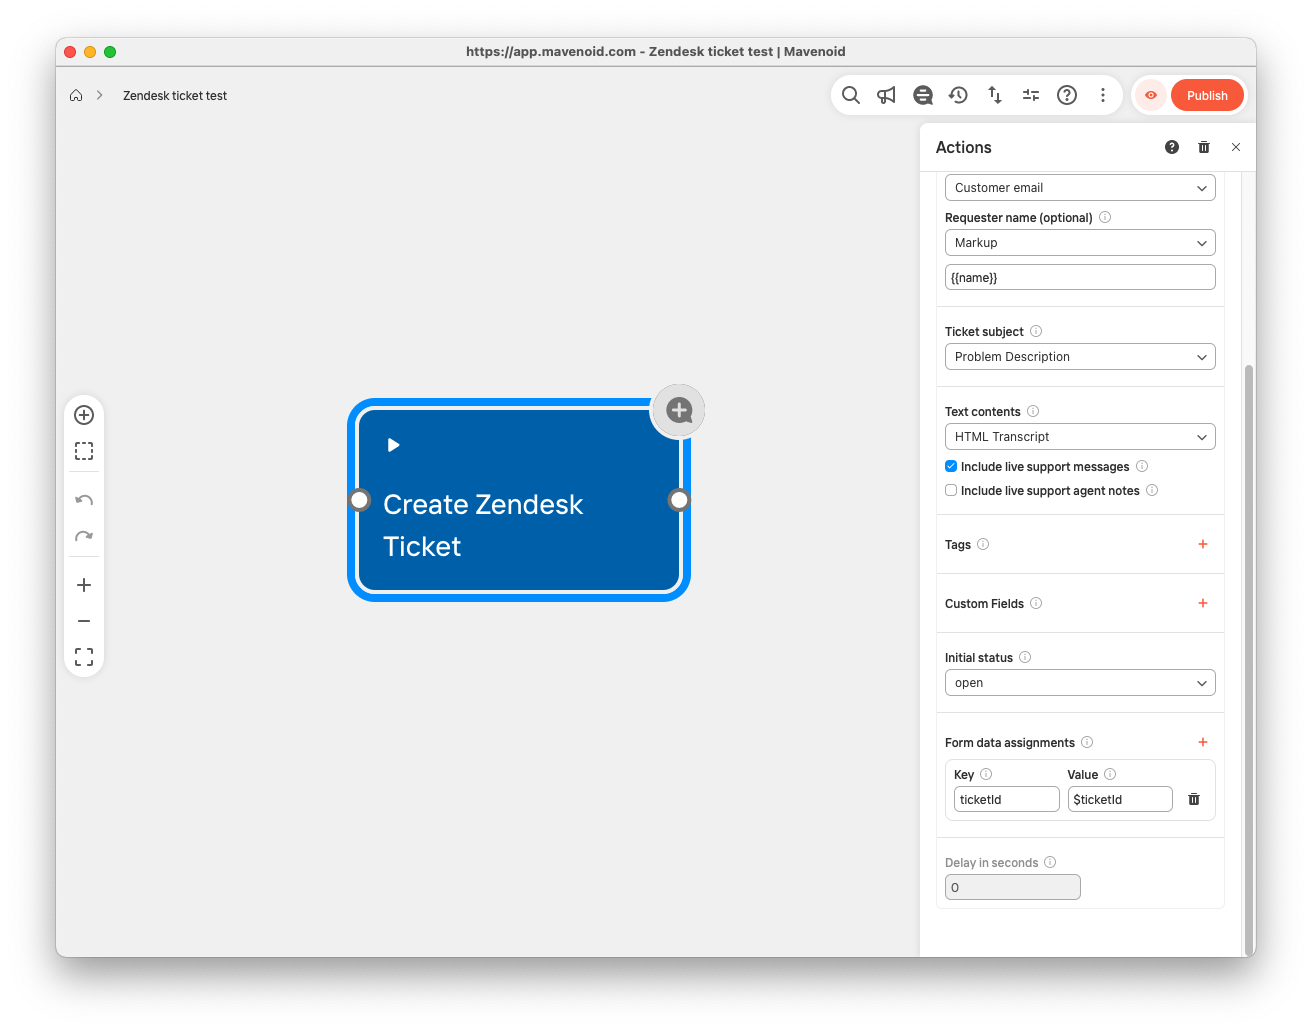The image size is (1312, 1031).
Task: Change the Initial status dropdown
Action: (1079, 683)
